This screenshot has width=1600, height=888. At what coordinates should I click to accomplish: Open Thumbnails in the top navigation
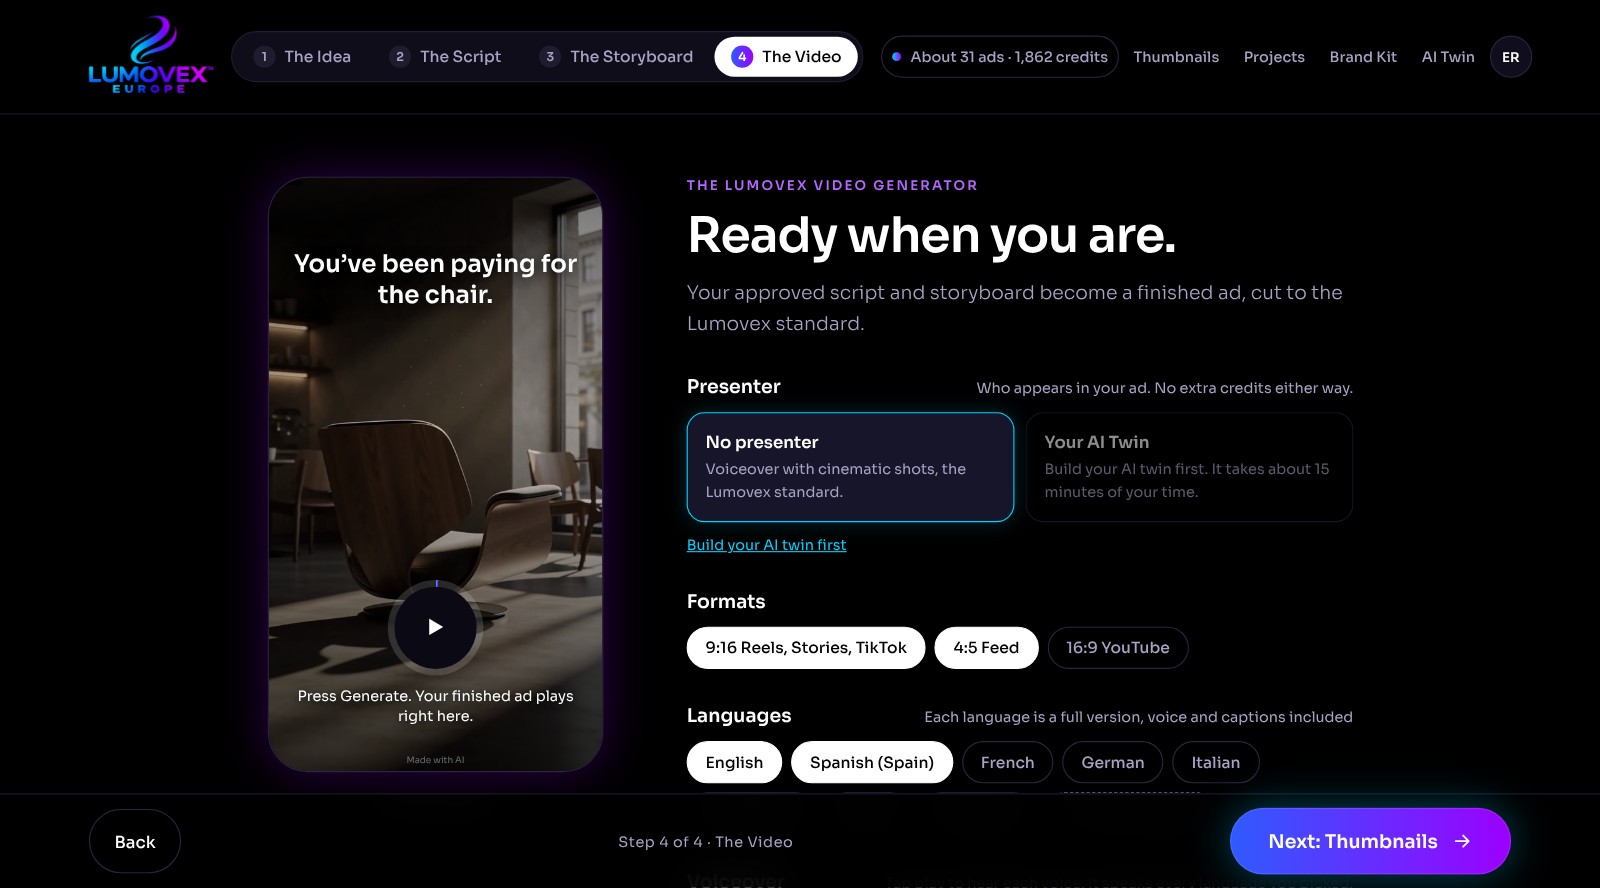[x=1176, y=57]
